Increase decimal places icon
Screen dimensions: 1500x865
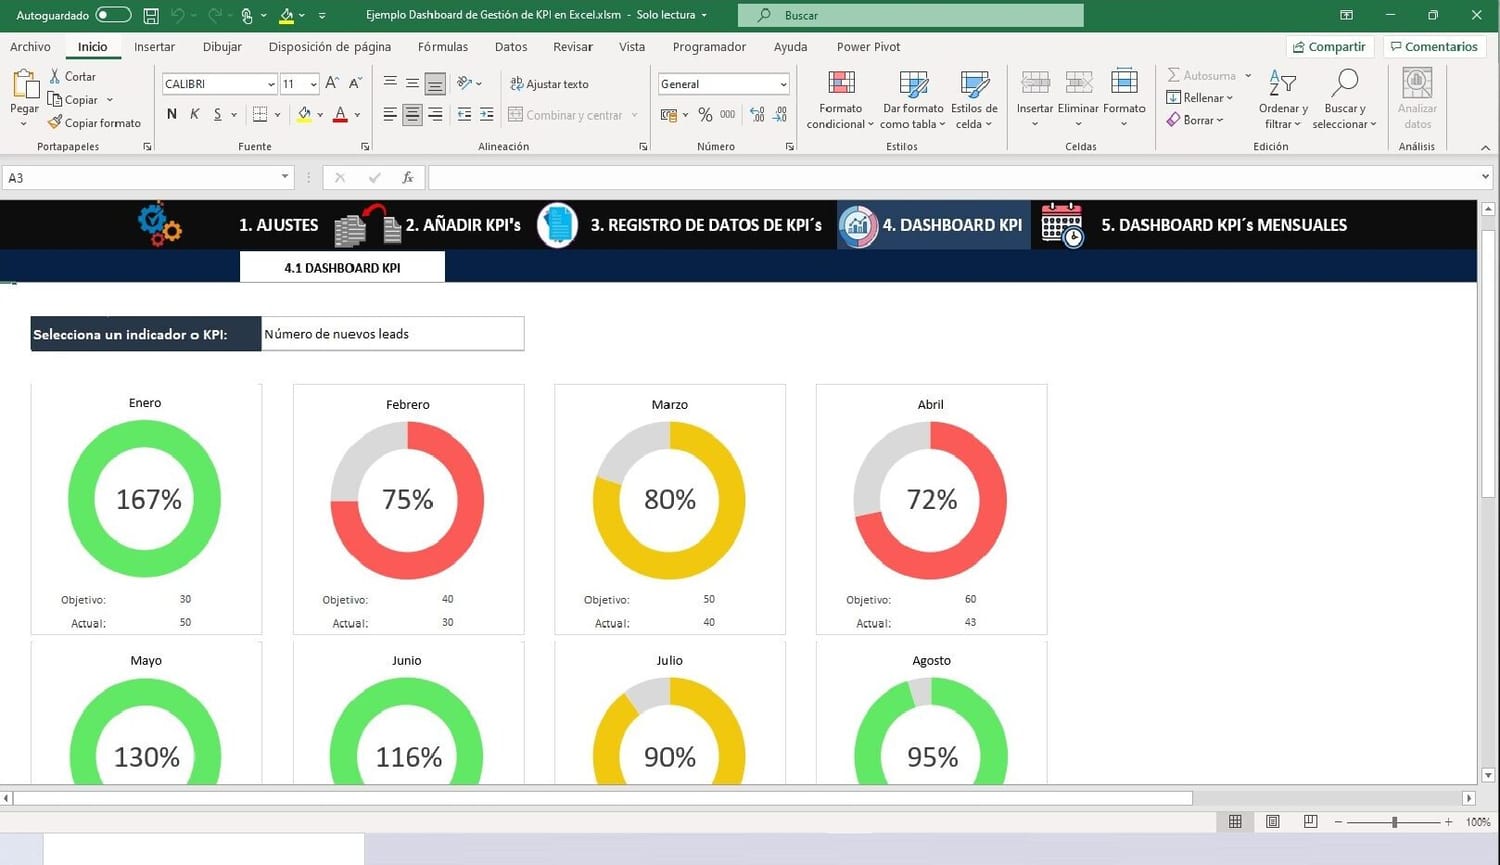pos(757,115)
